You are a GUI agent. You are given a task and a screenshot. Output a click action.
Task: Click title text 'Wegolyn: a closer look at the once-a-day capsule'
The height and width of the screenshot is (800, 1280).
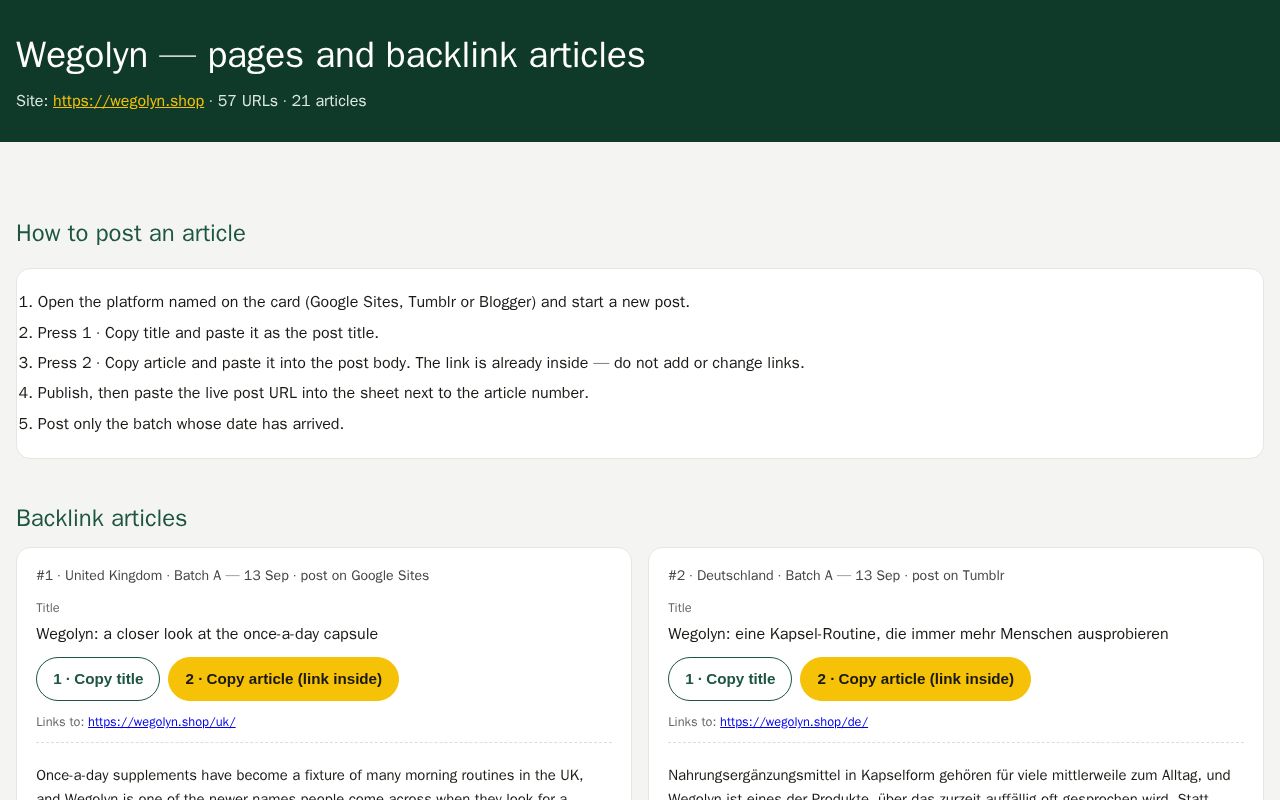coord(207,634)
